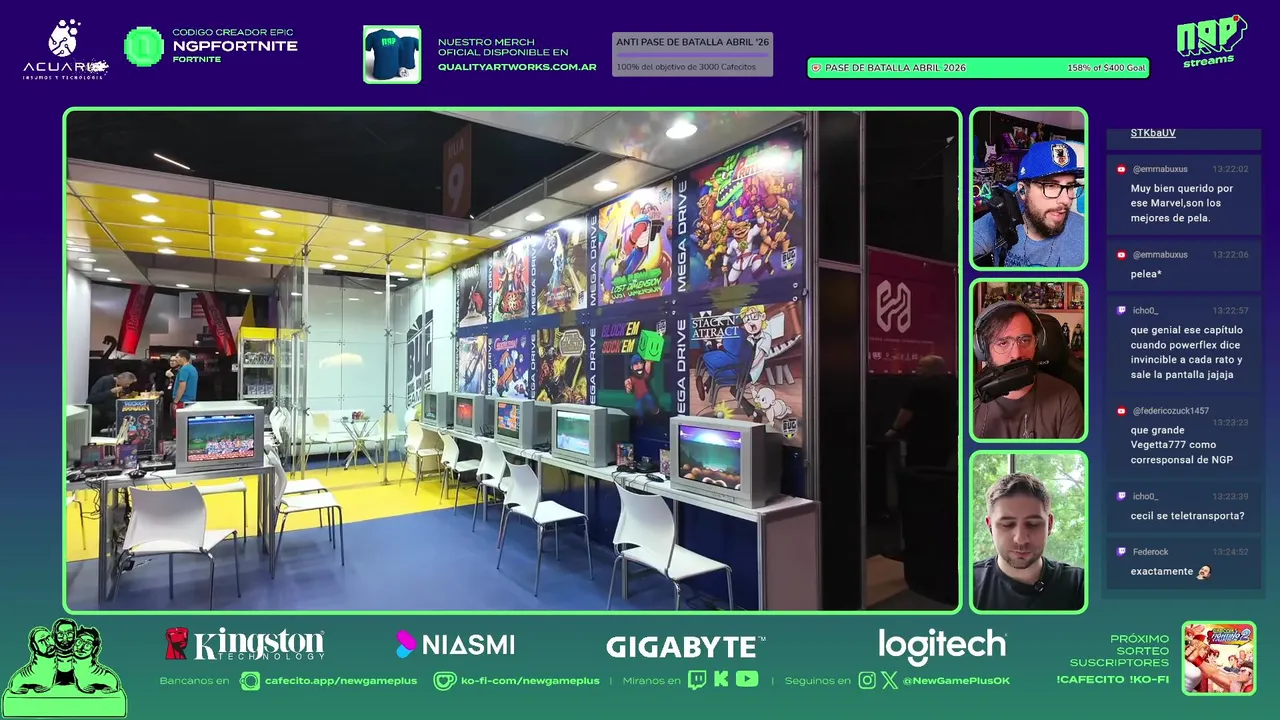The height and width of the screenshot is (720, 1280).
Task: Click the Federock username in chat
Action: click(x=1150, y=552)
